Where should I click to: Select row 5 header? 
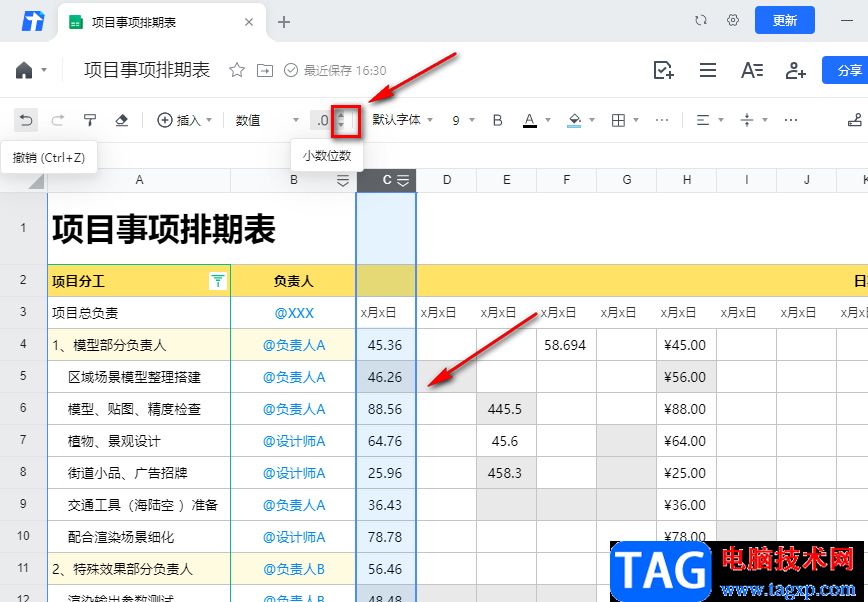click(23, 377)
